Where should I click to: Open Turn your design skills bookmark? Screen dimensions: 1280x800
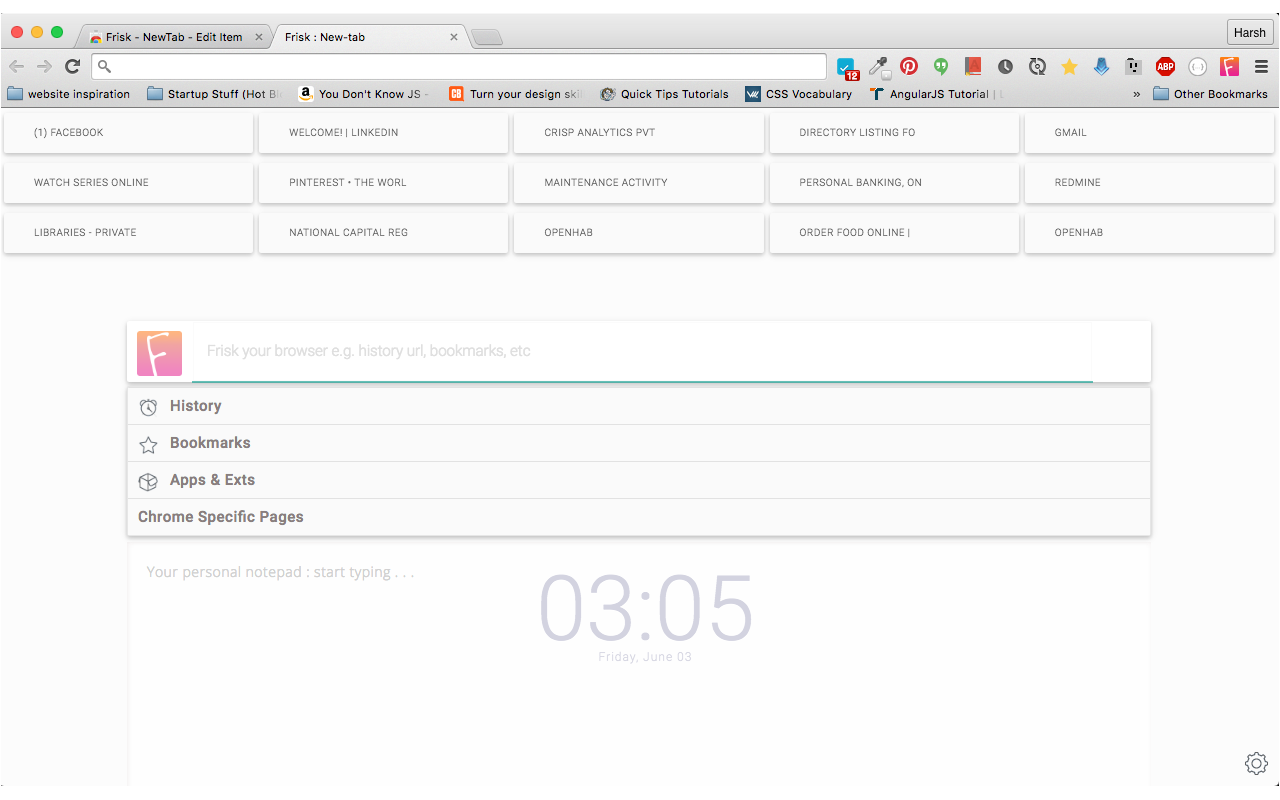click(x=515, y=94)
